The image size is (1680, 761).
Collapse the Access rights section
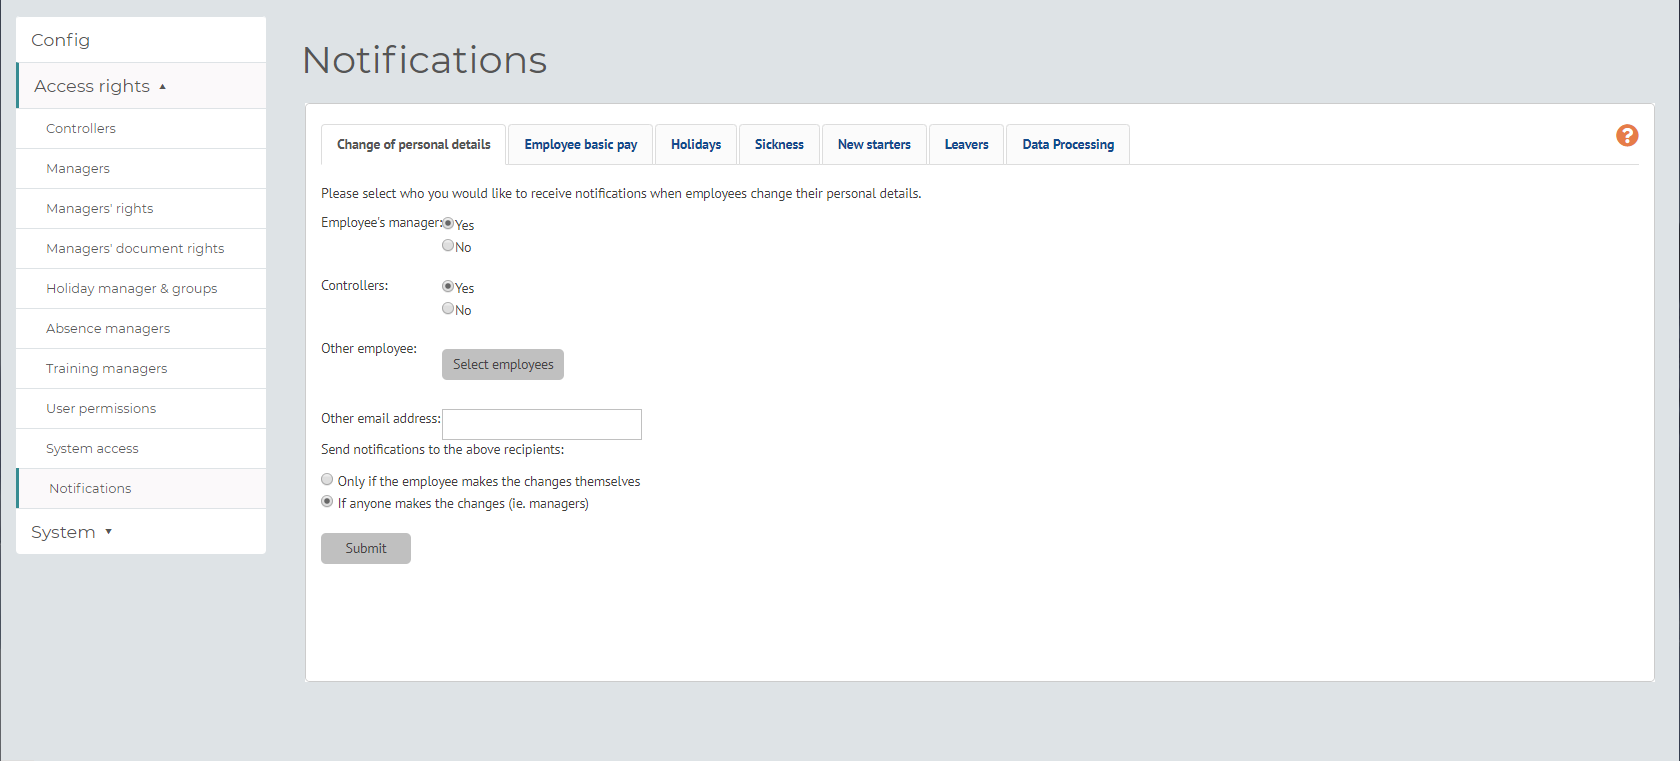[141, 86]
